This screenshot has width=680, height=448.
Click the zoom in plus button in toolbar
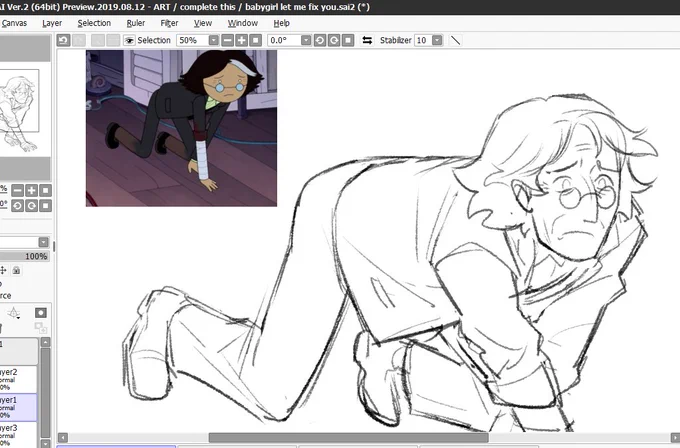point(242,40)
